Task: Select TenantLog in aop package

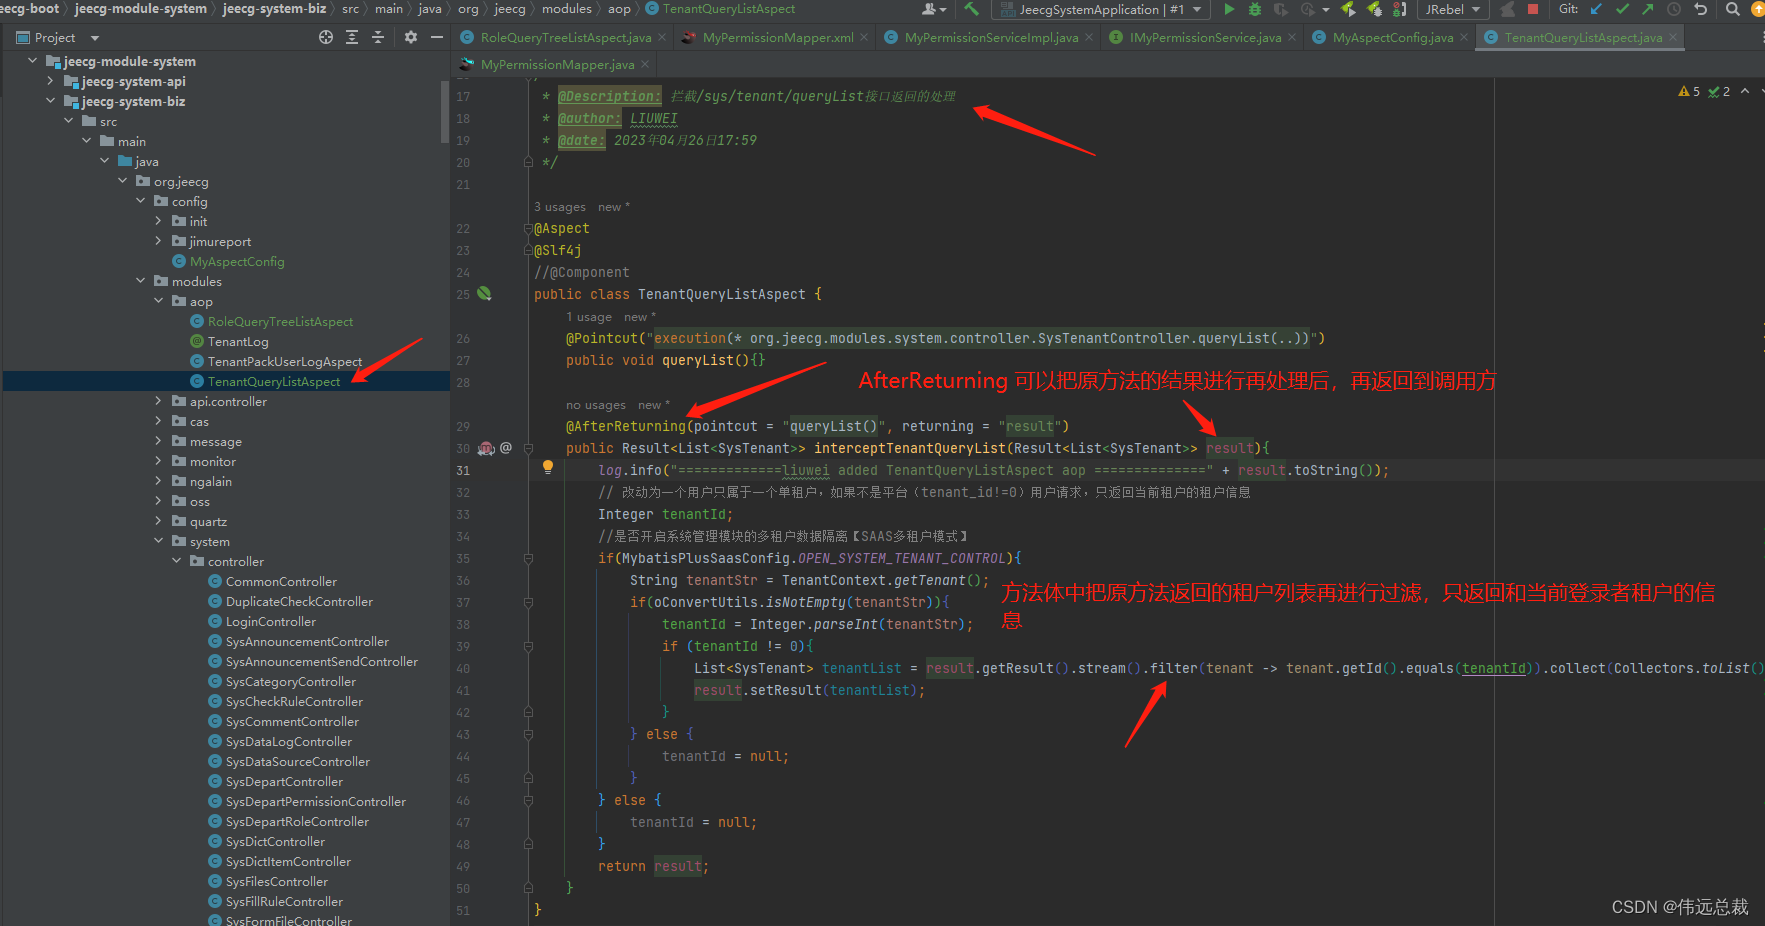Action: point(238,341)
